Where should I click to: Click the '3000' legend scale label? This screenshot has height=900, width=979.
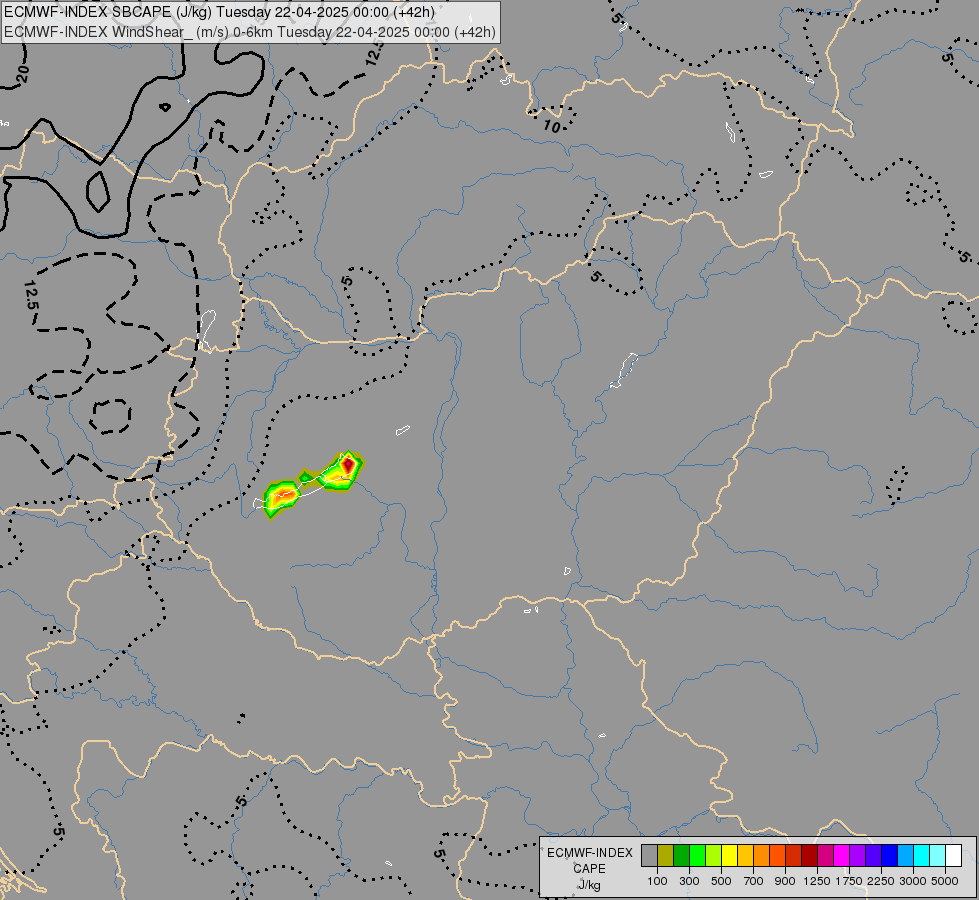click(913, 881)
